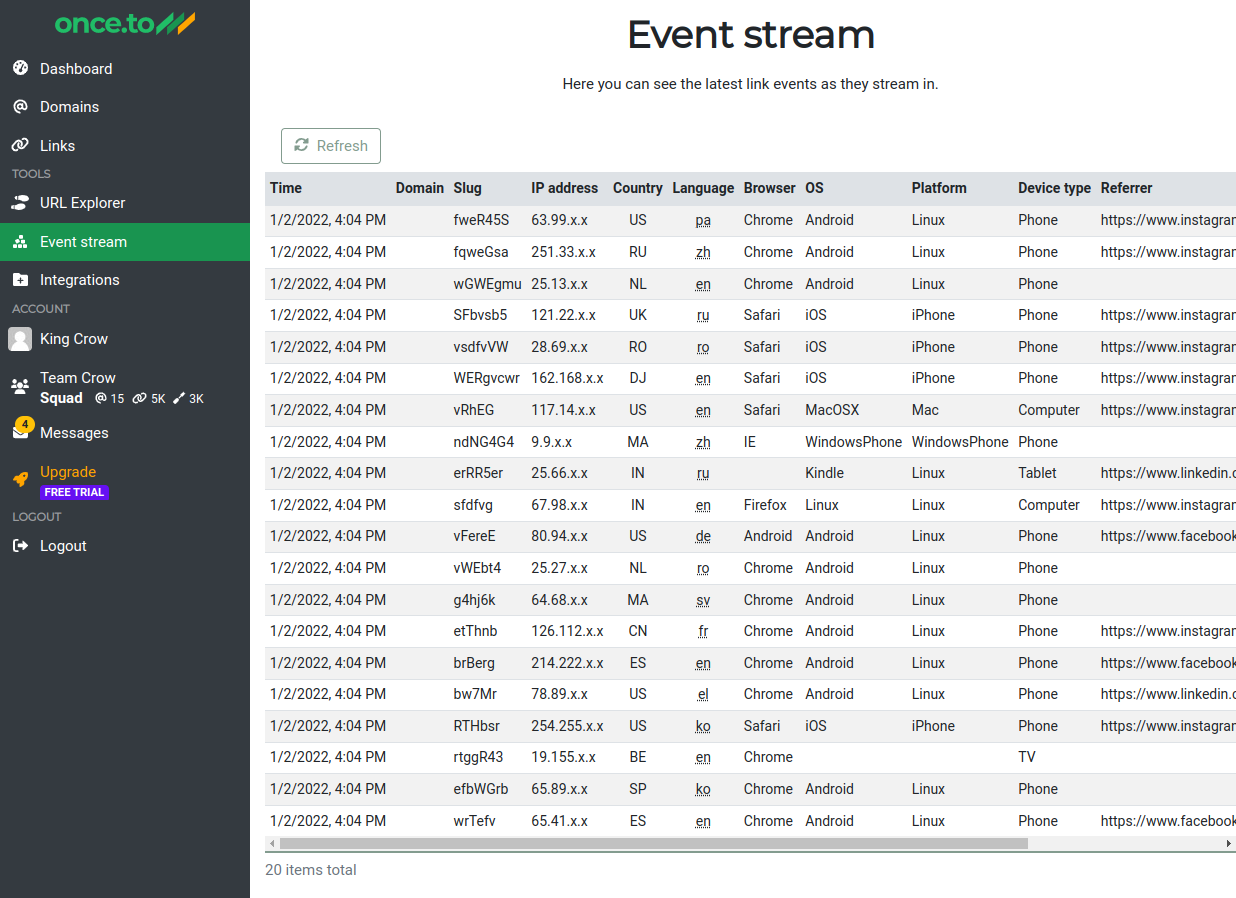The image size is (1236, 898).
Task: Click the scrollbar right arrow
Action: click(x=1229, y=844)
